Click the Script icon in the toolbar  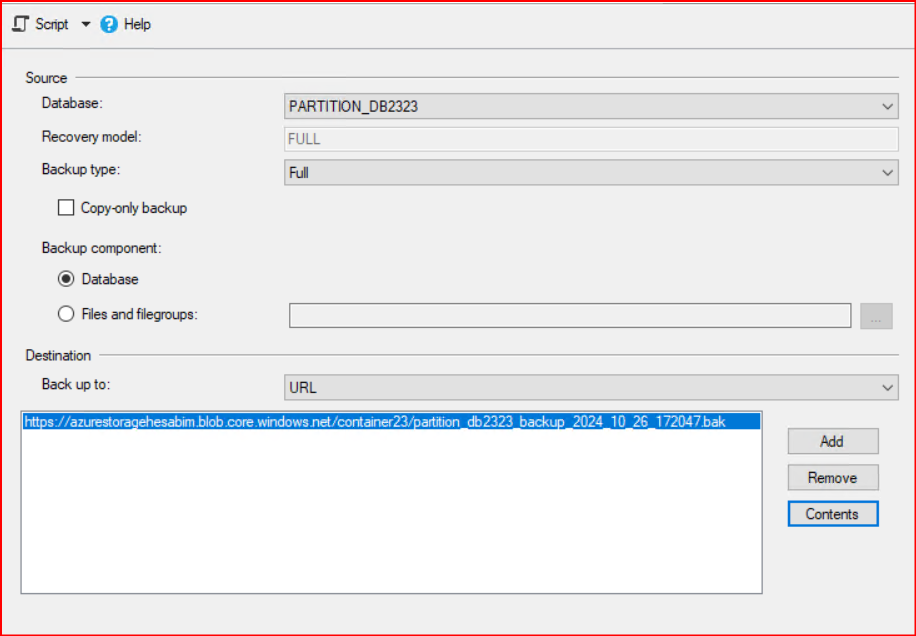[20, 24]
